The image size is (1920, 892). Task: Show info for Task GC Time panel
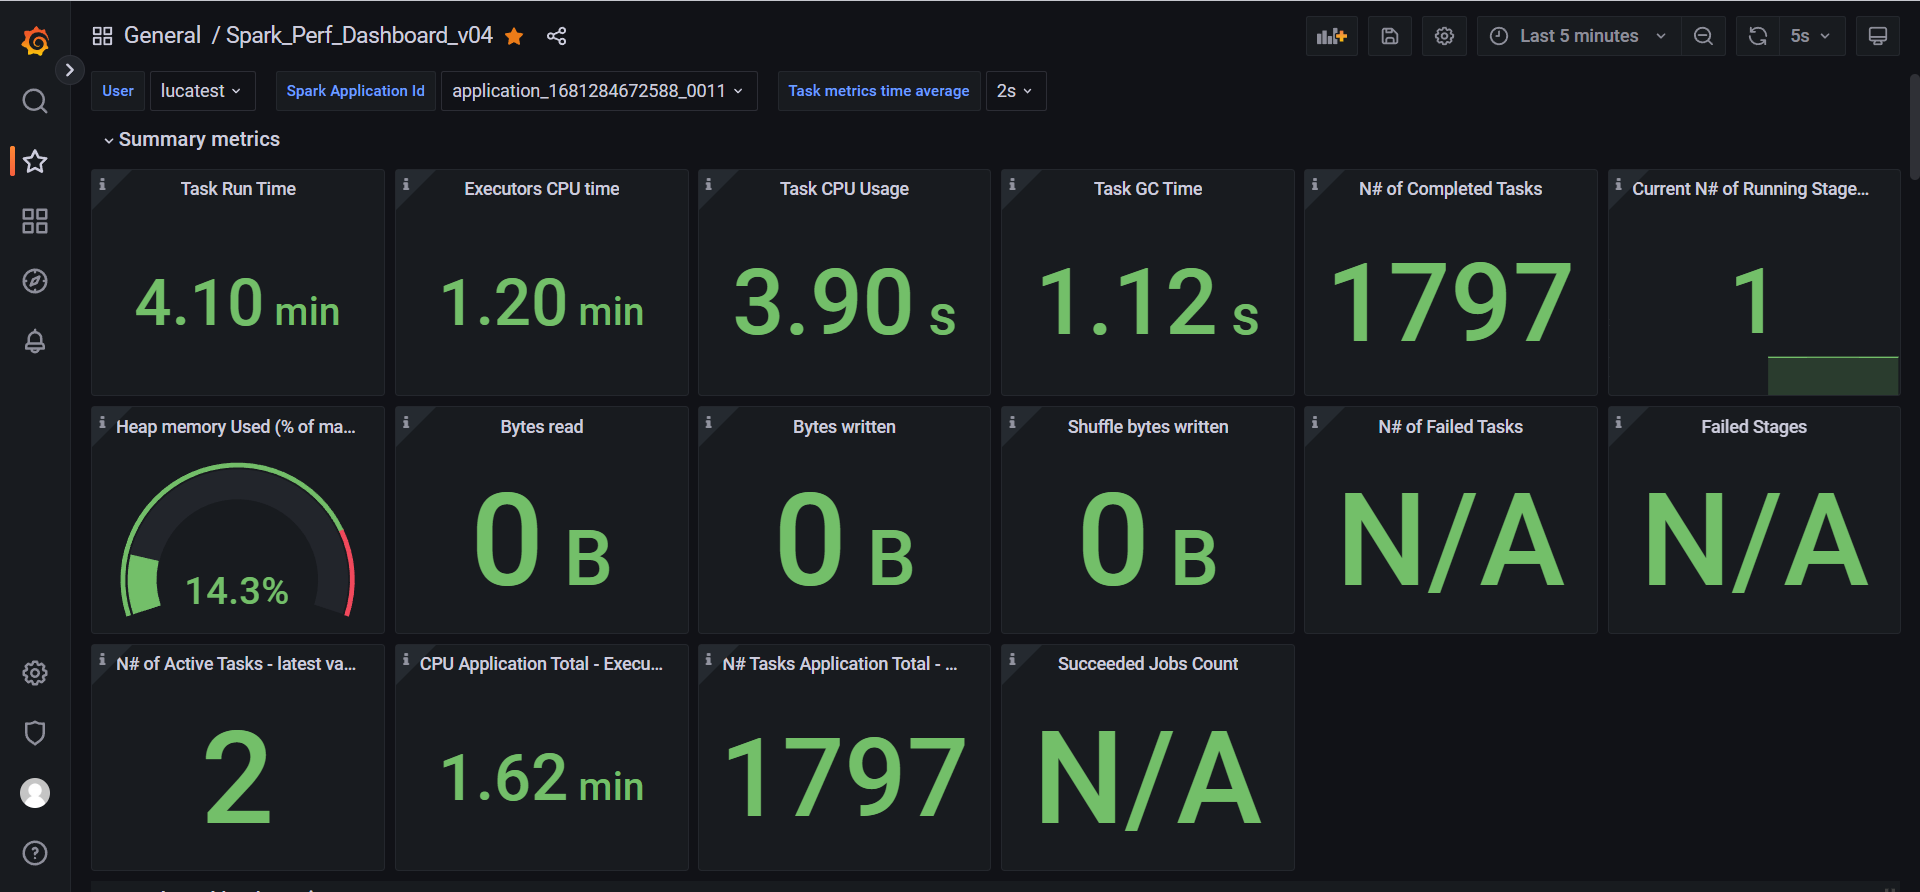point(1012,184)
